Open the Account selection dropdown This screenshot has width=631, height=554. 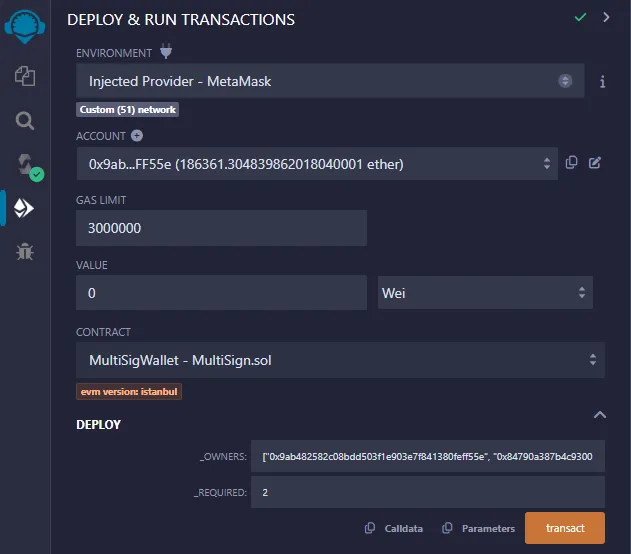(317, 163)
